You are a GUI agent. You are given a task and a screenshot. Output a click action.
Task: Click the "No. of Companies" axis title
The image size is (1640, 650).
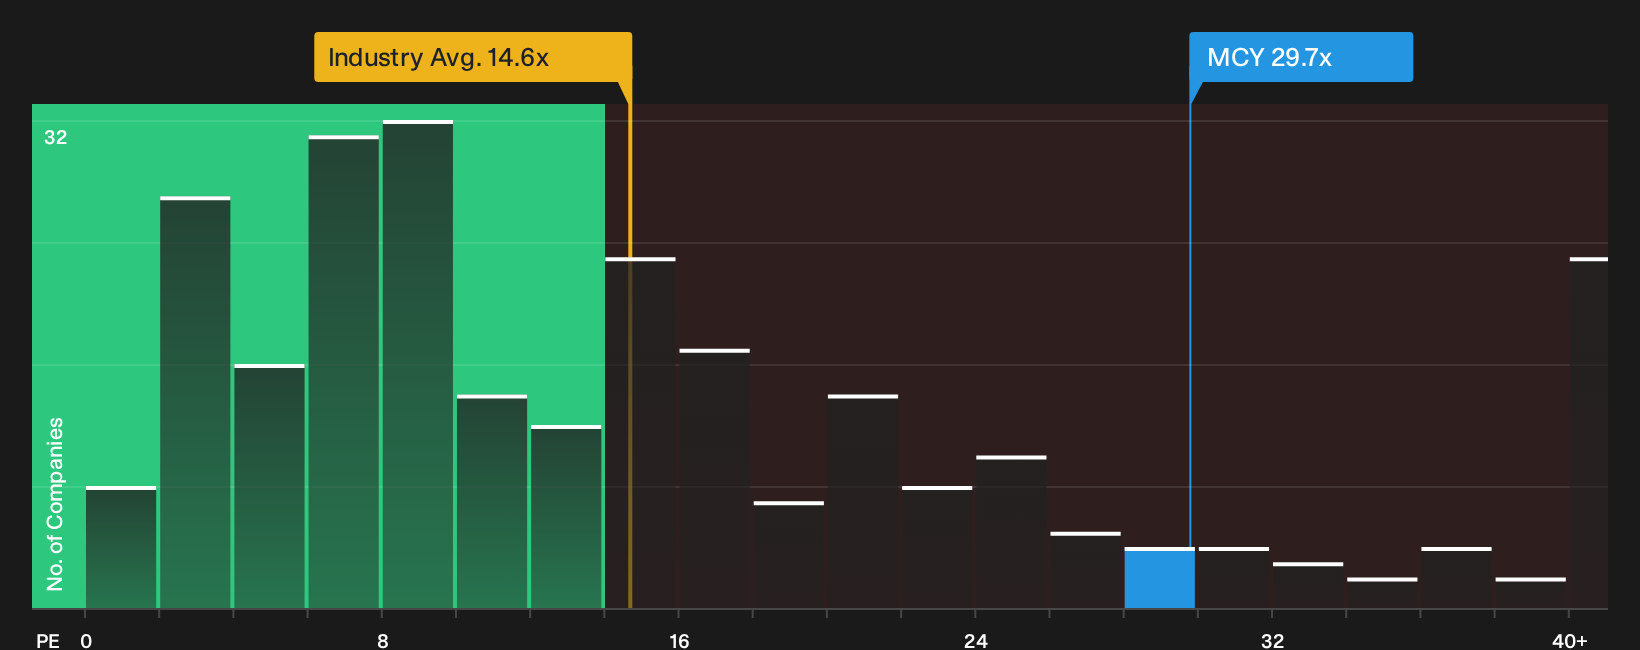click(x=55, y=504)
